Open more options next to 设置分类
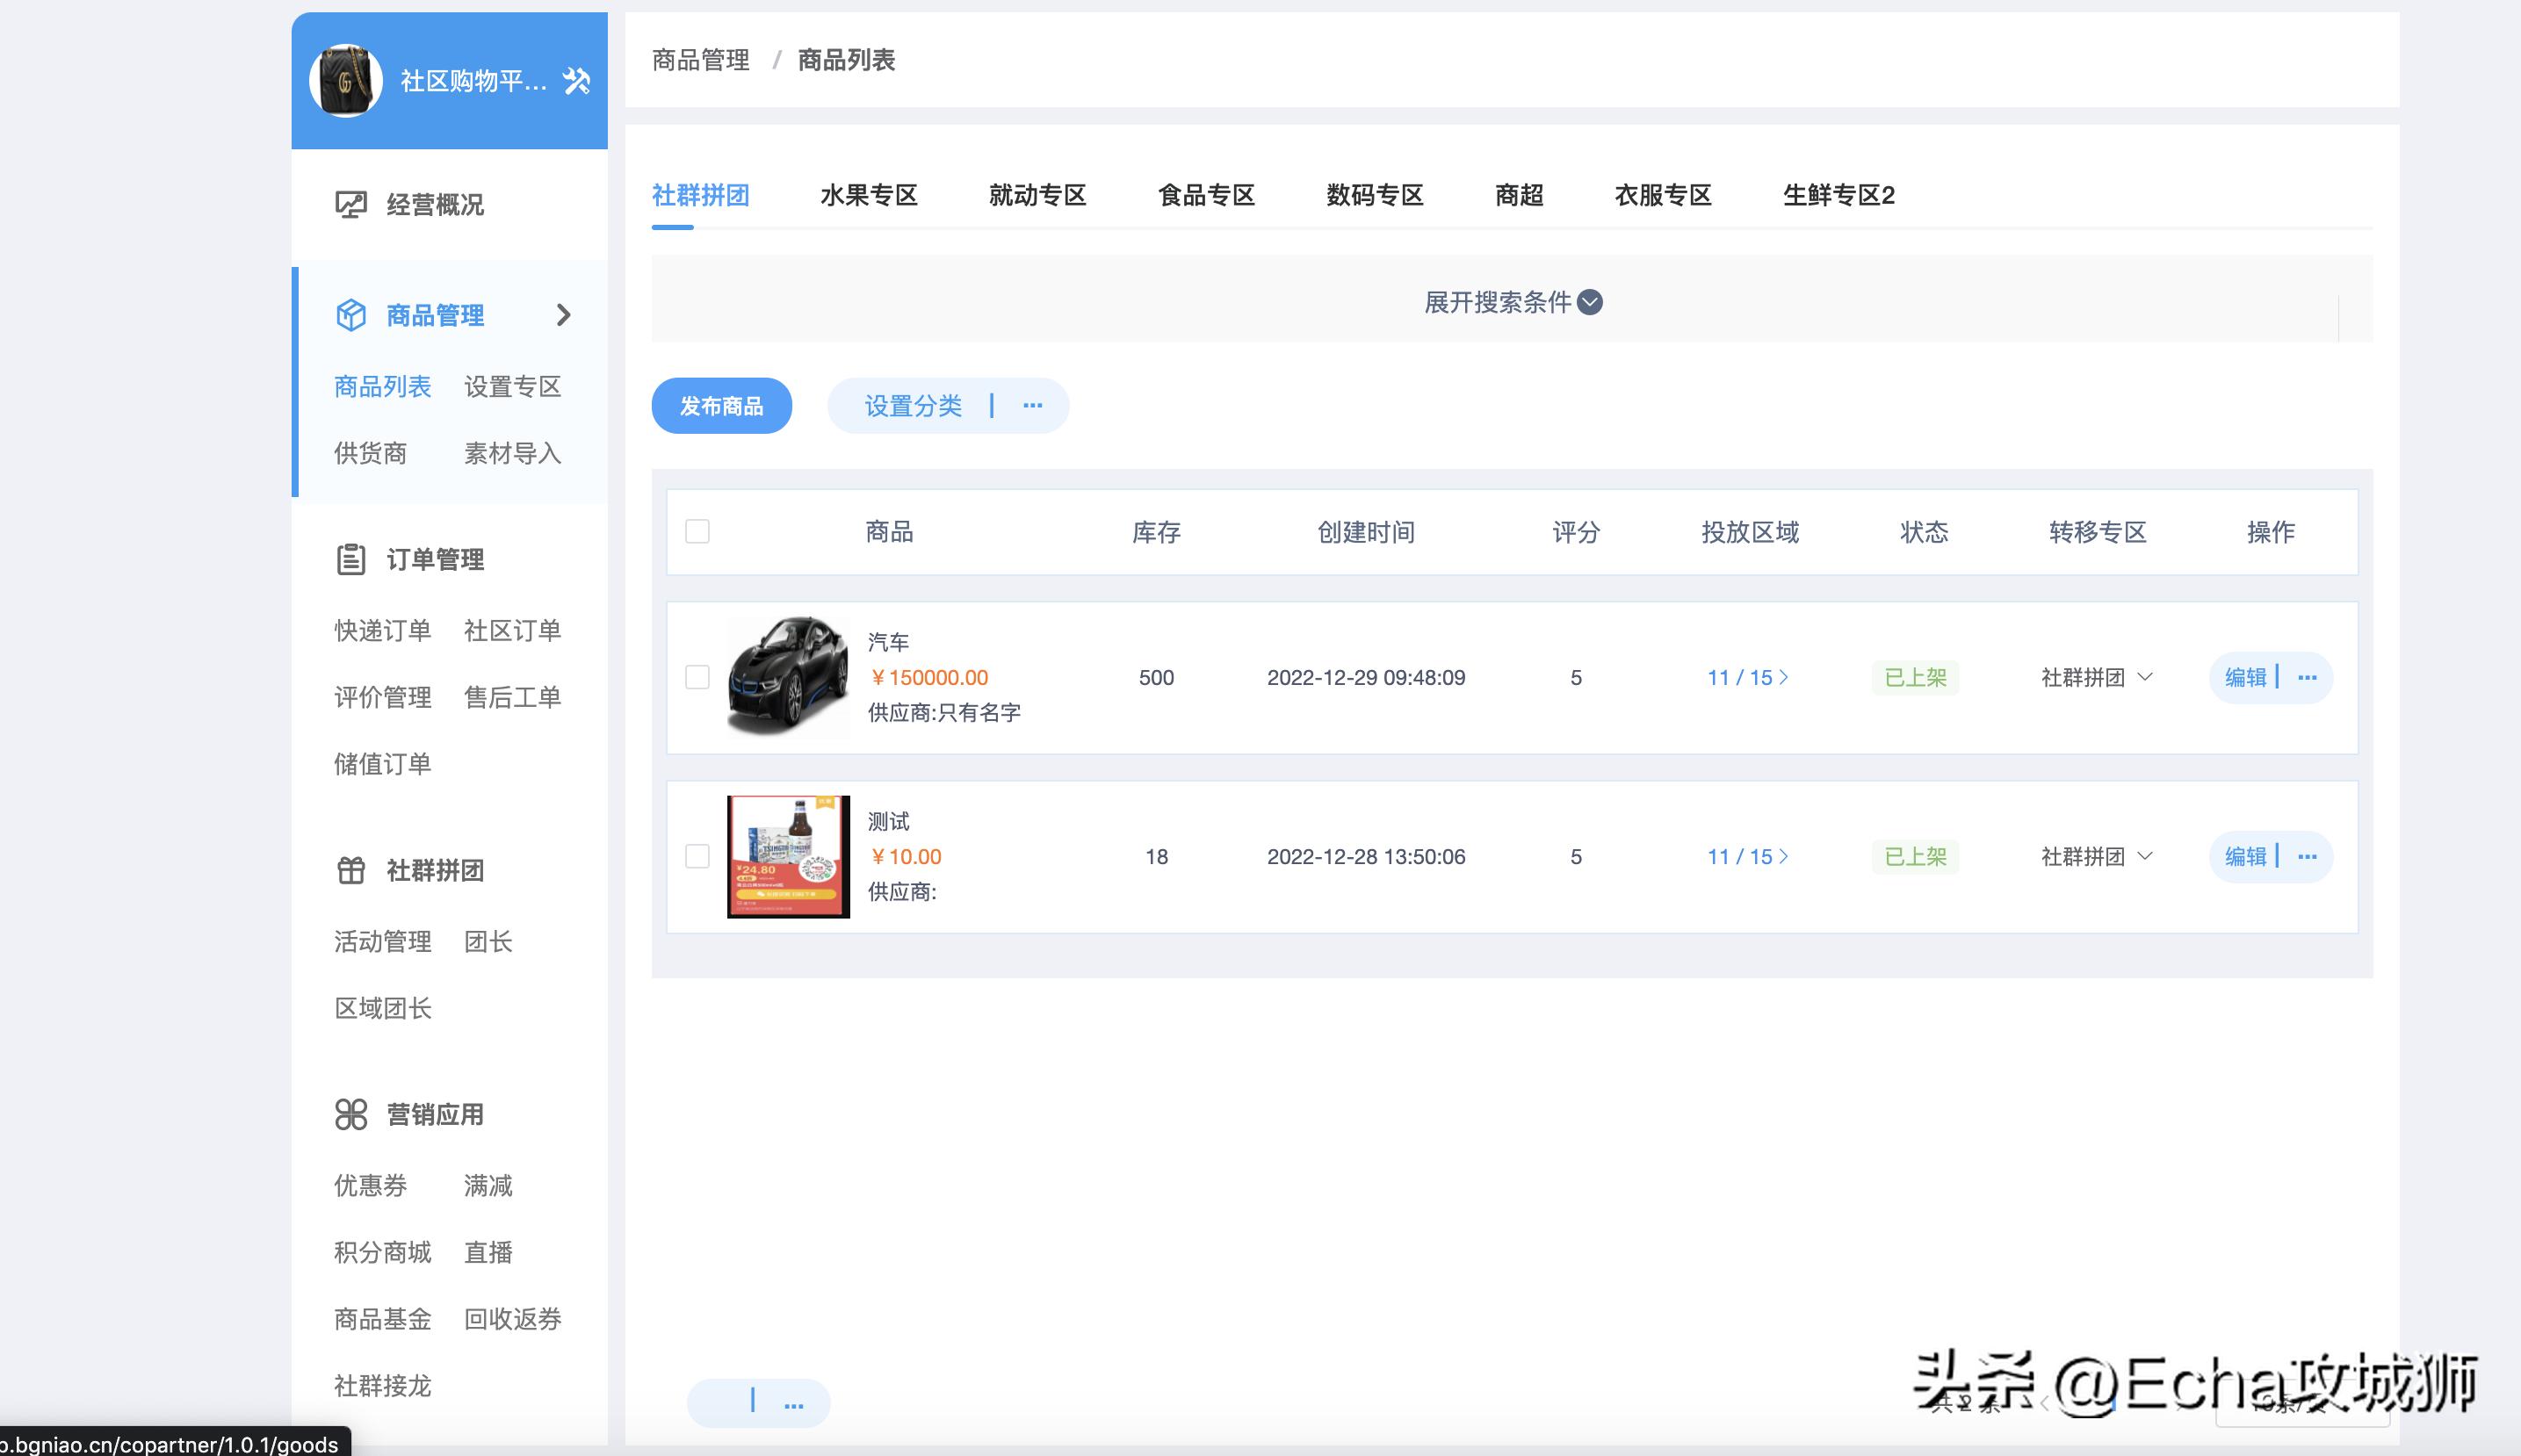2521x1456 pixels. tap(1031, 405)
